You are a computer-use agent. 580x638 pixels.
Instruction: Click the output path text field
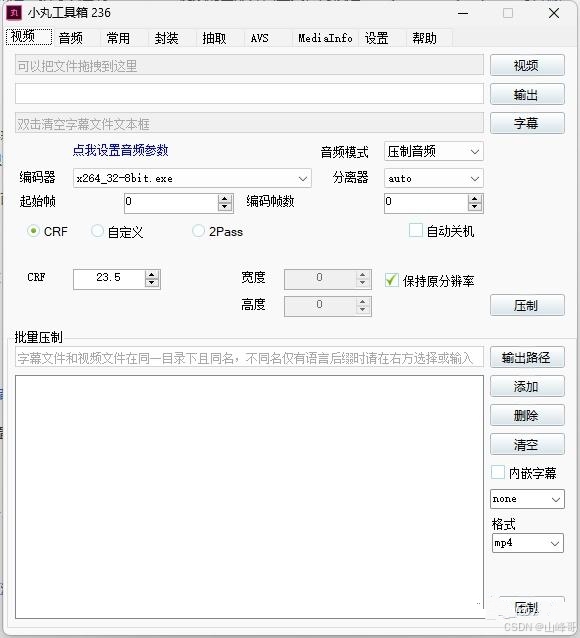(x=249, y=94)
